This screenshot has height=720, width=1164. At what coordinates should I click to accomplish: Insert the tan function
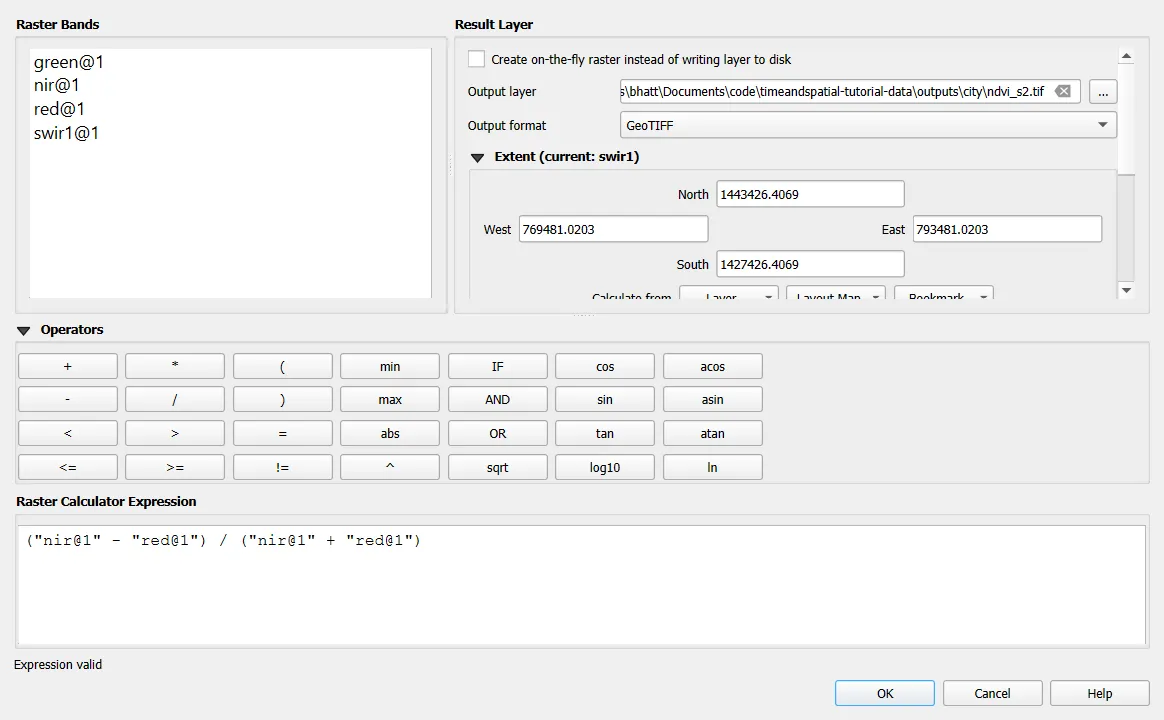coord(605,433)
